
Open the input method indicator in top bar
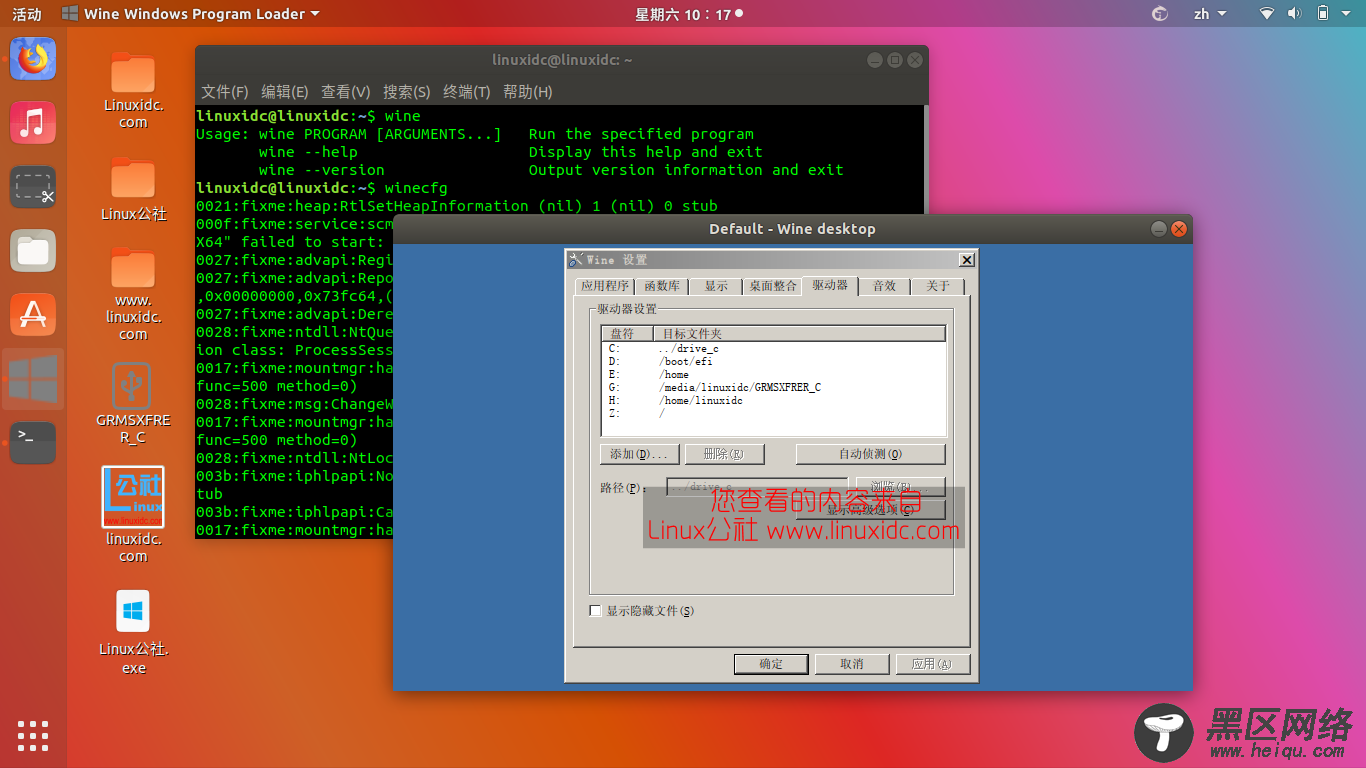point(1160,14)
